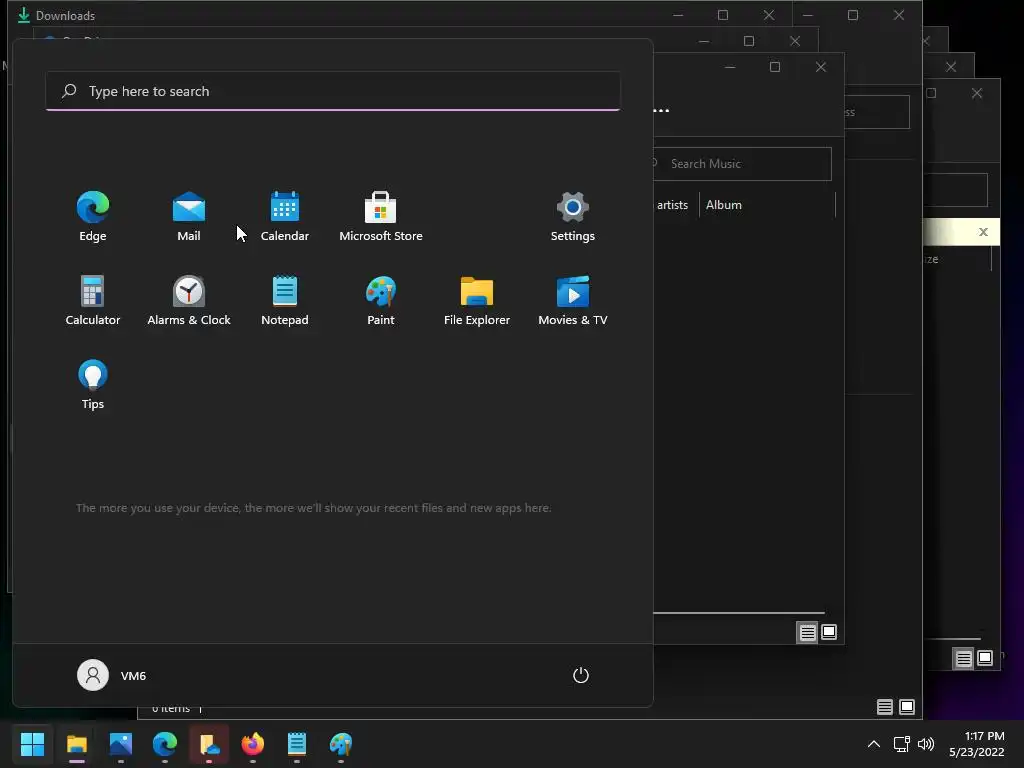Image resolution: width=1024 pixels, height=768 pixels.
Task: Open File Explorer from the taskbar
Action: (76, 744)
